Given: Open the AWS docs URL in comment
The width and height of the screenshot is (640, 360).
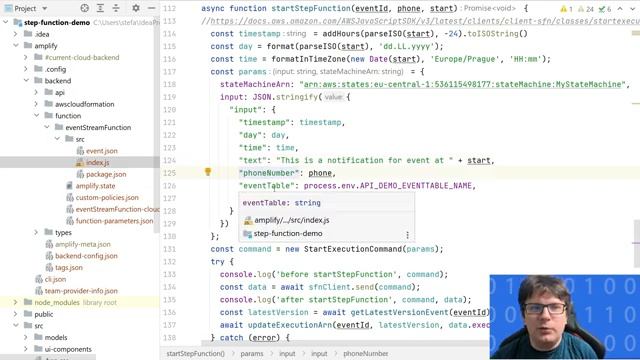Looking at the screenshot, I should [425, 21].
